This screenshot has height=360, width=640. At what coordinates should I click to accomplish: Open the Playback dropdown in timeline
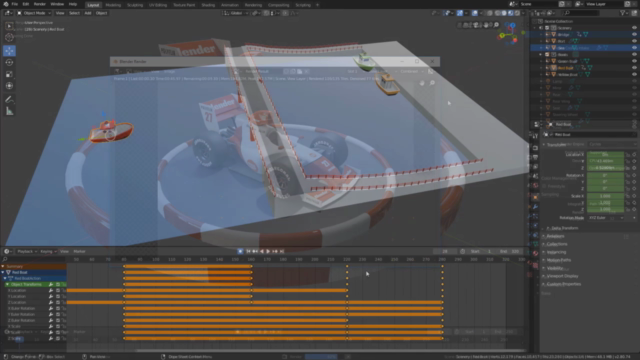(x=27, y=251)
